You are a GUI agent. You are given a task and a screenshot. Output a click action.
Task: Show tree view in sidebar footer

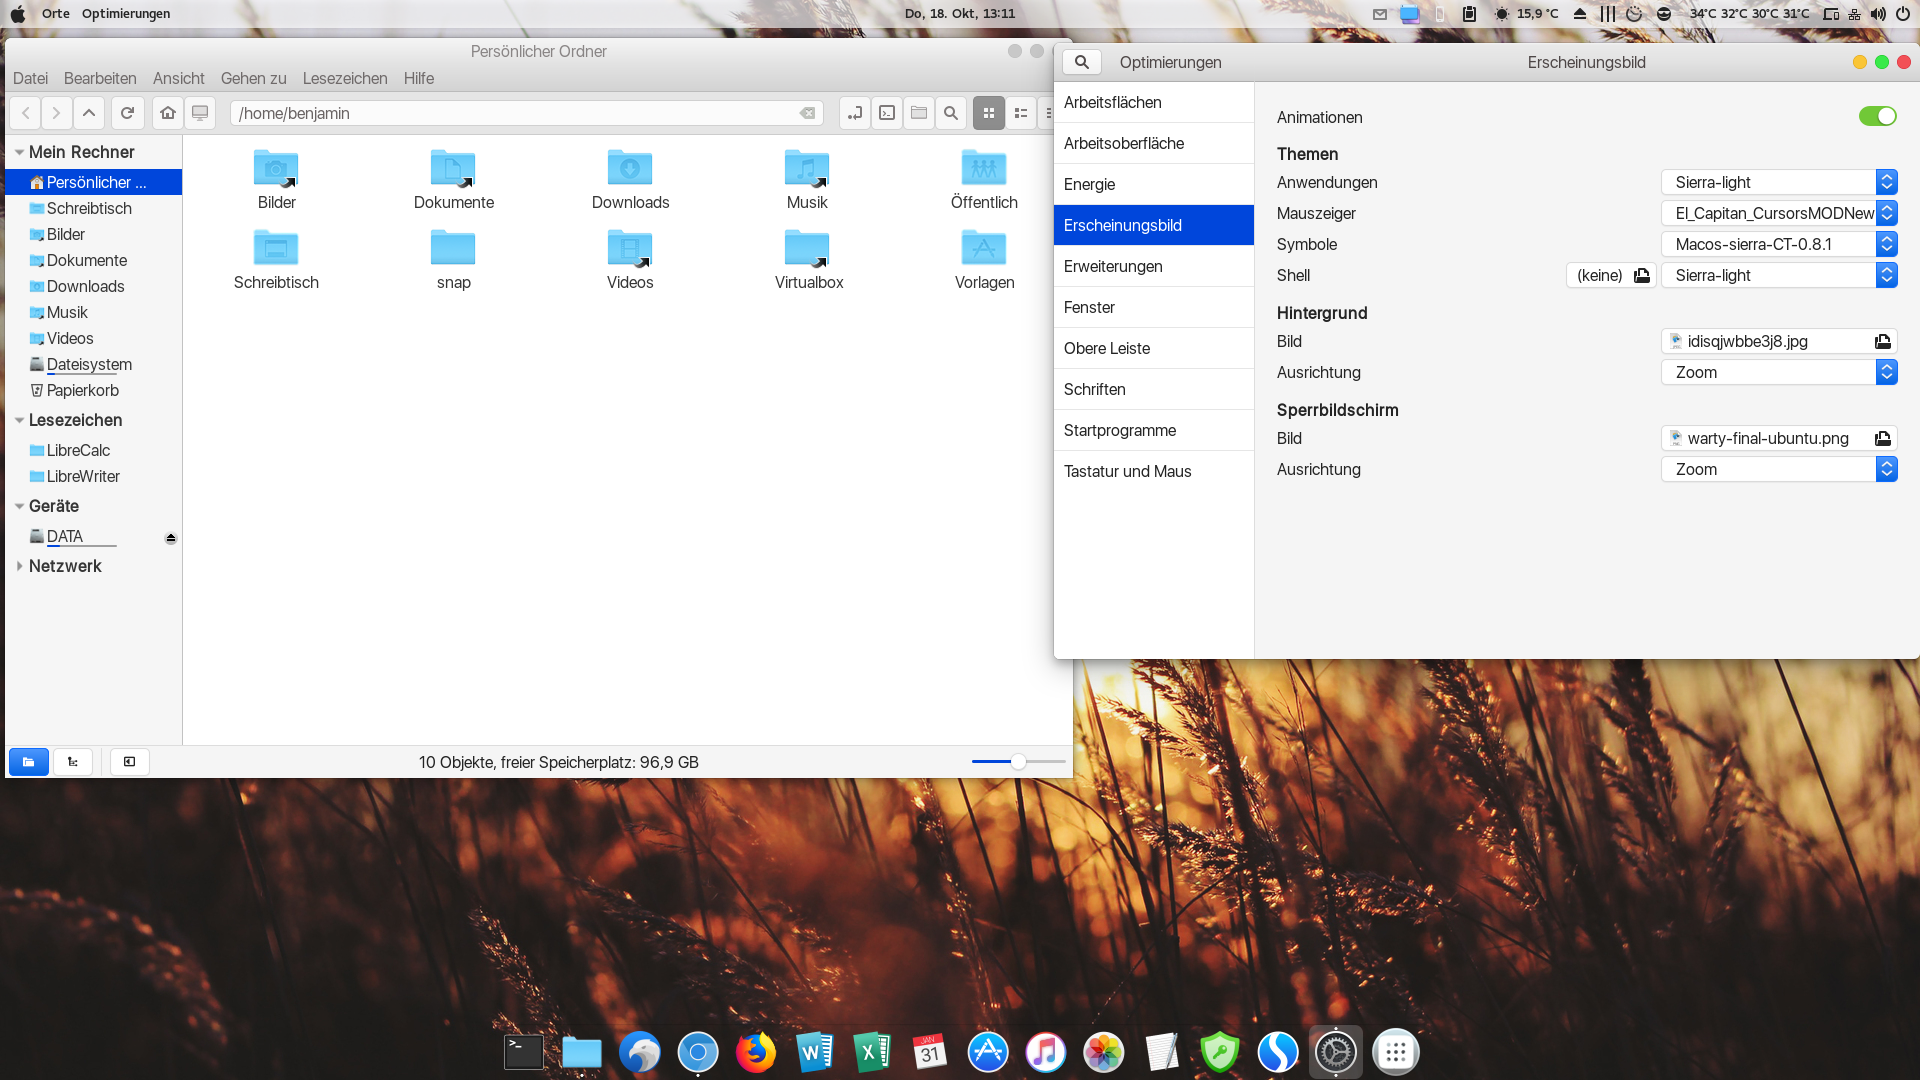(x=73, y=762)
